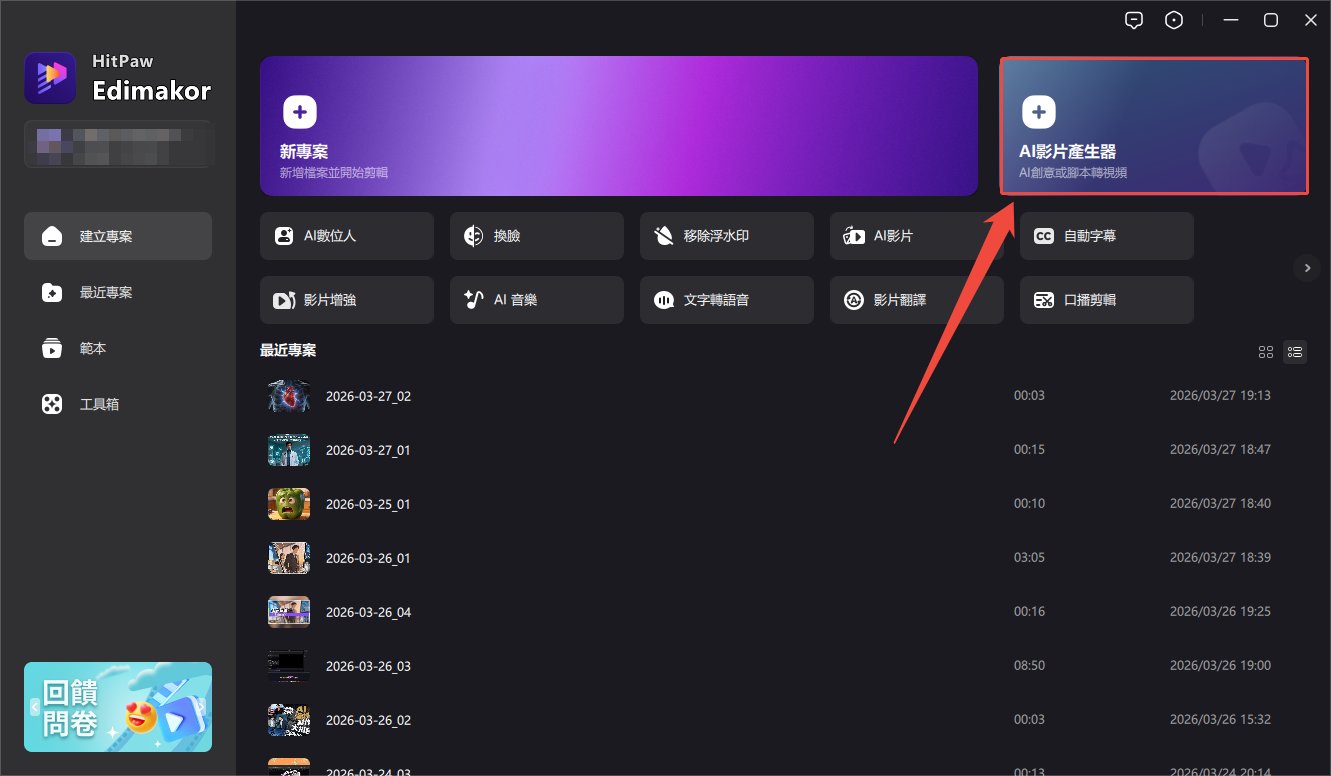Viewport: 1331px width, 776px height.
Task: Launch the 影片翻譯 video translation tool
Action: click(x=916, y=300)
